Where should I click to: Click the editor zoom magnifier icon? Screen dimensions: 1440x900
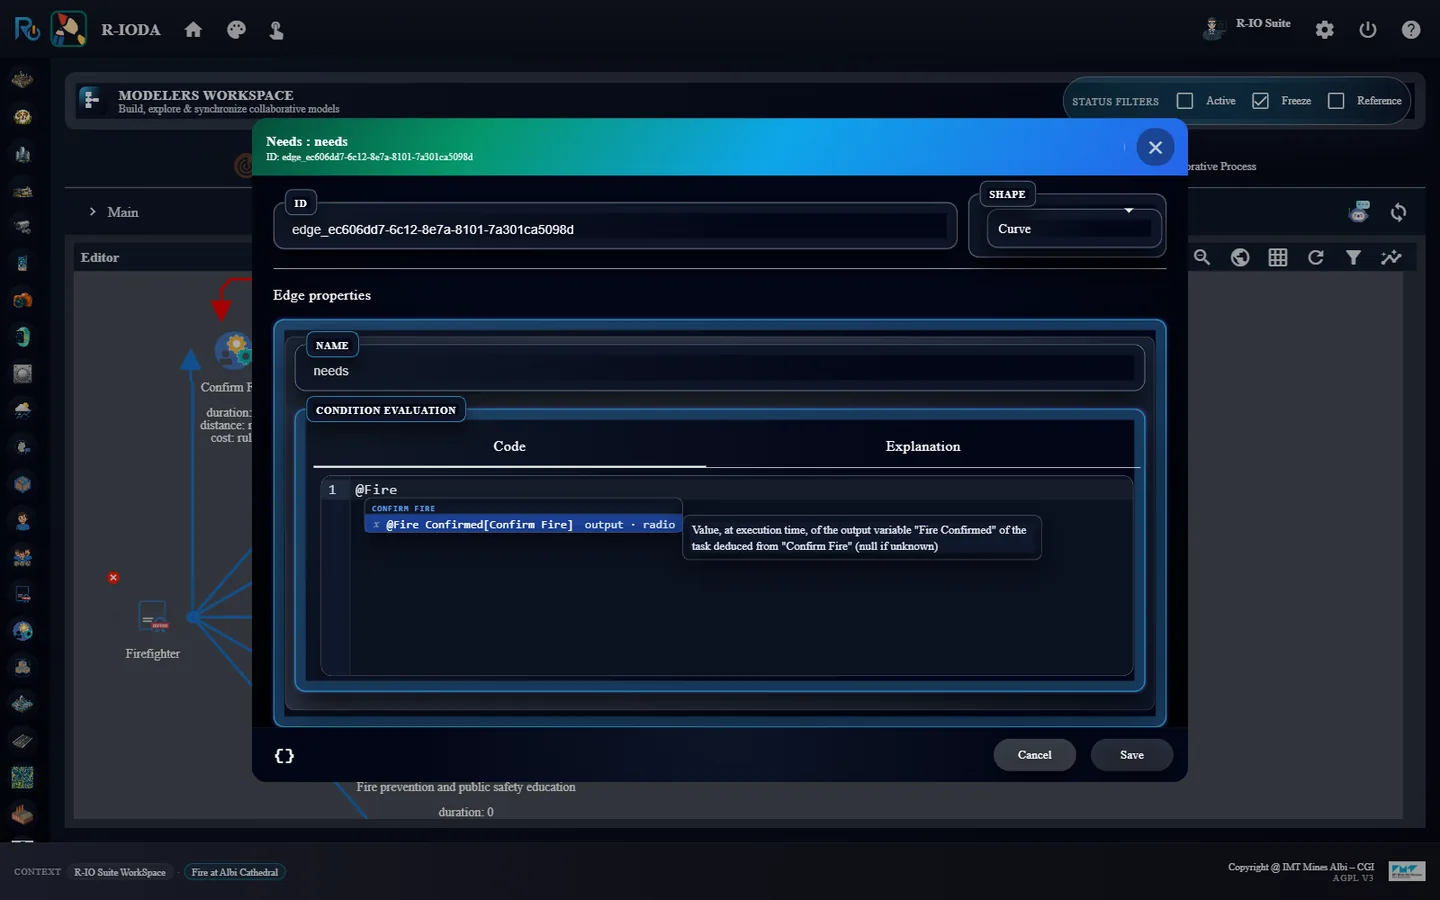click(1202, 257)
